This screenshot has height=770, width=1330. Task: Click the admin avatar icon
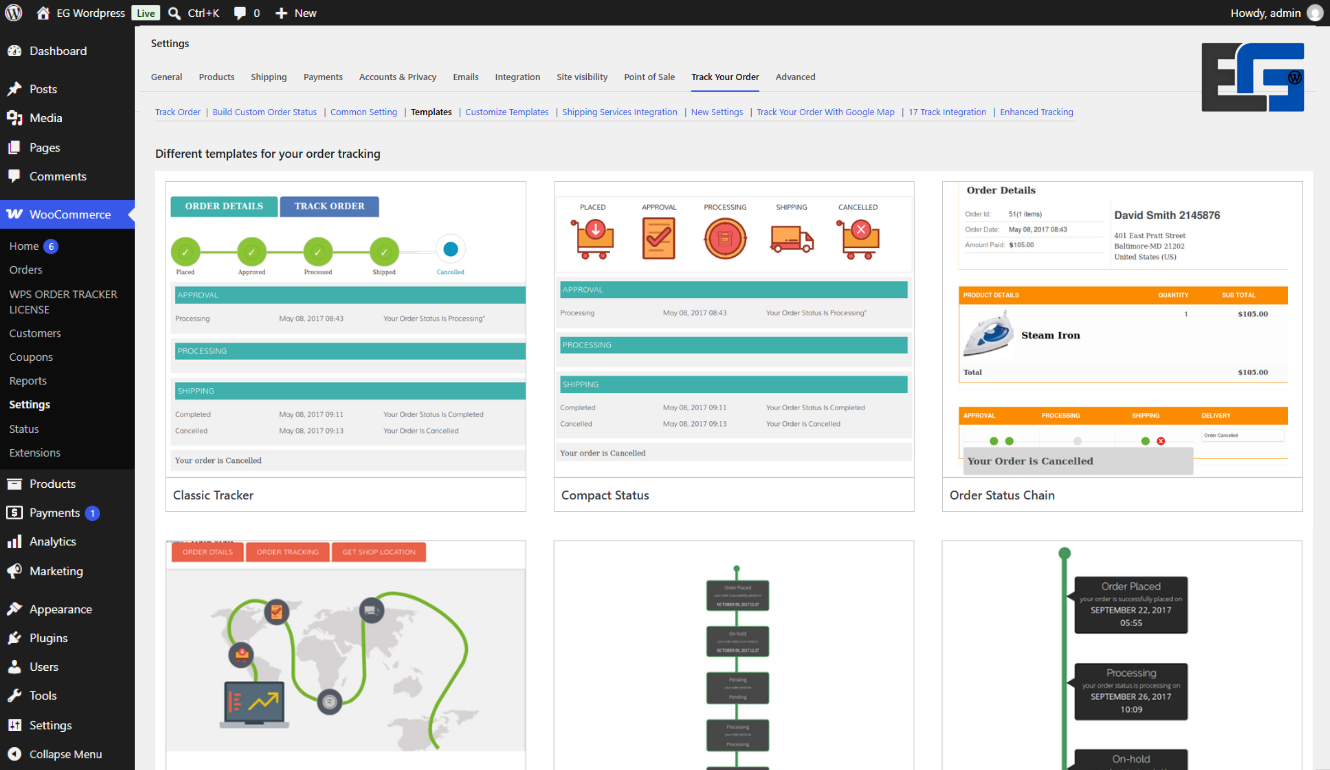pos(1314,13)
